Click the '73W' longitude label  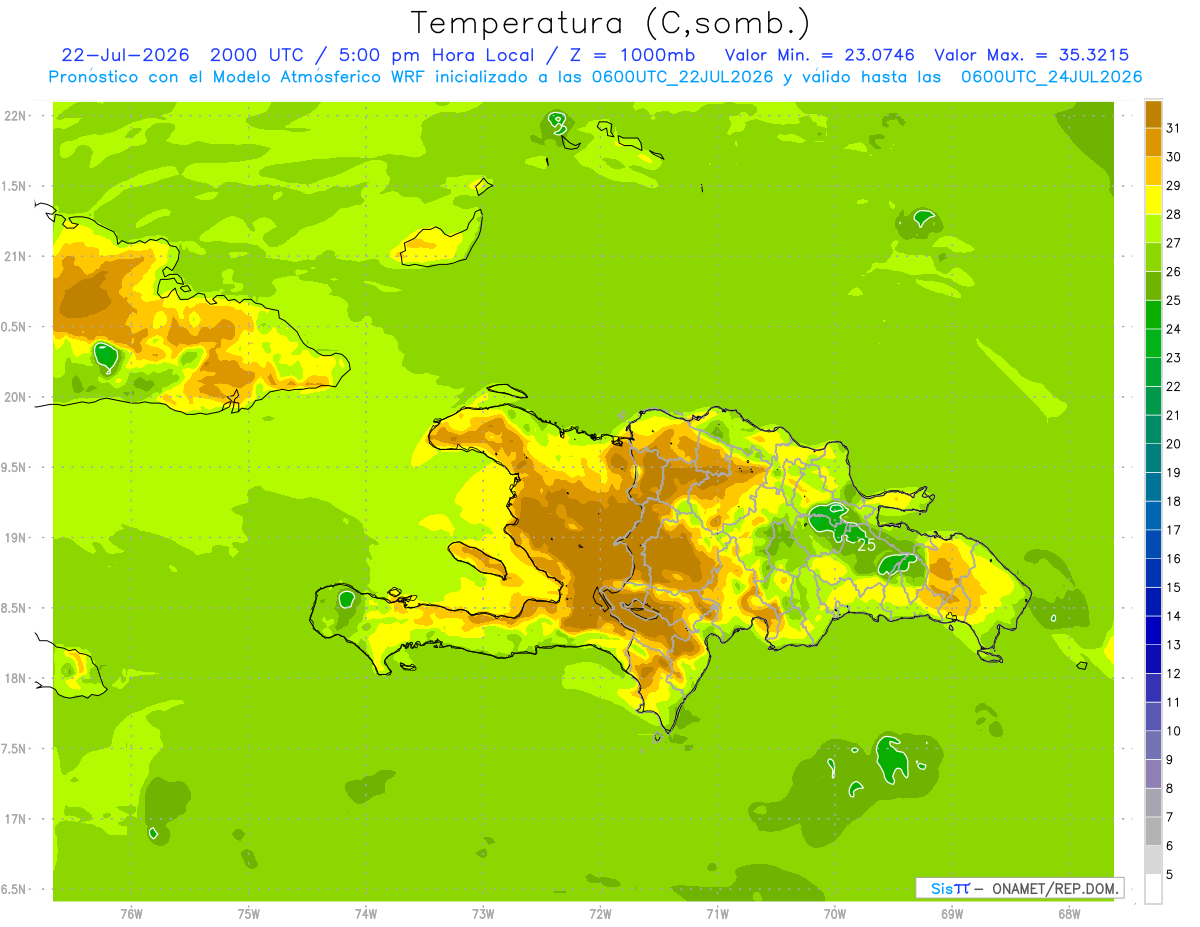[483, 914]
